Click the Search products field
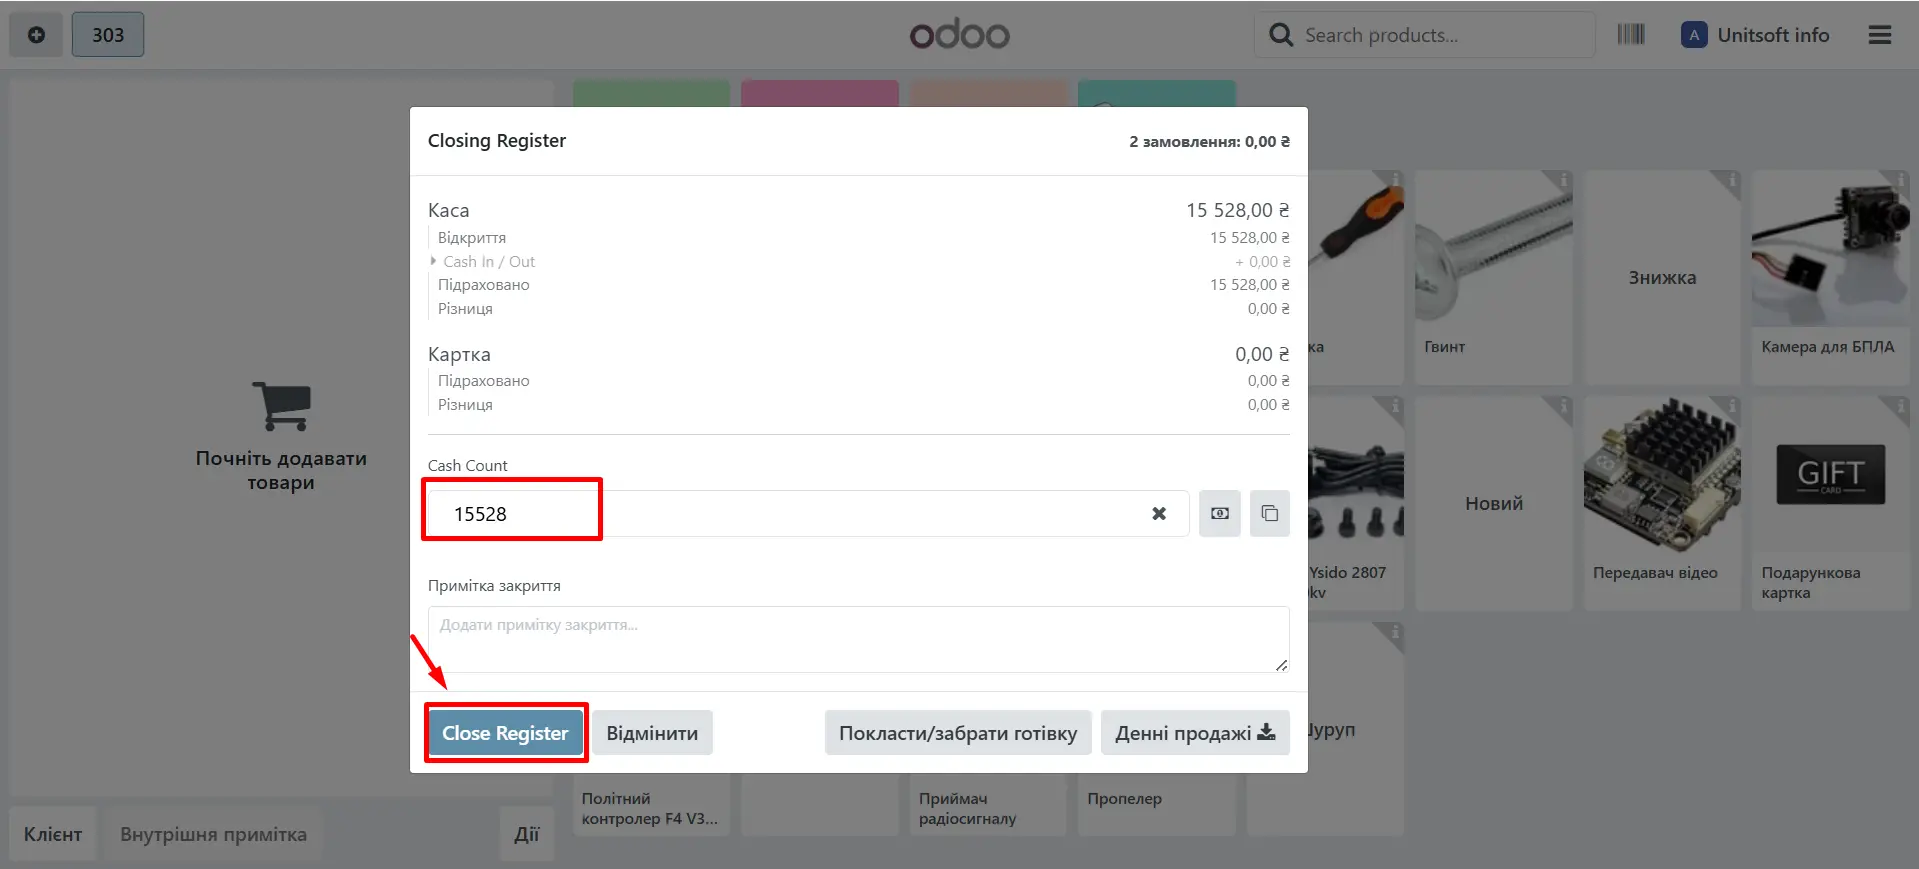 coord(1440,35)
